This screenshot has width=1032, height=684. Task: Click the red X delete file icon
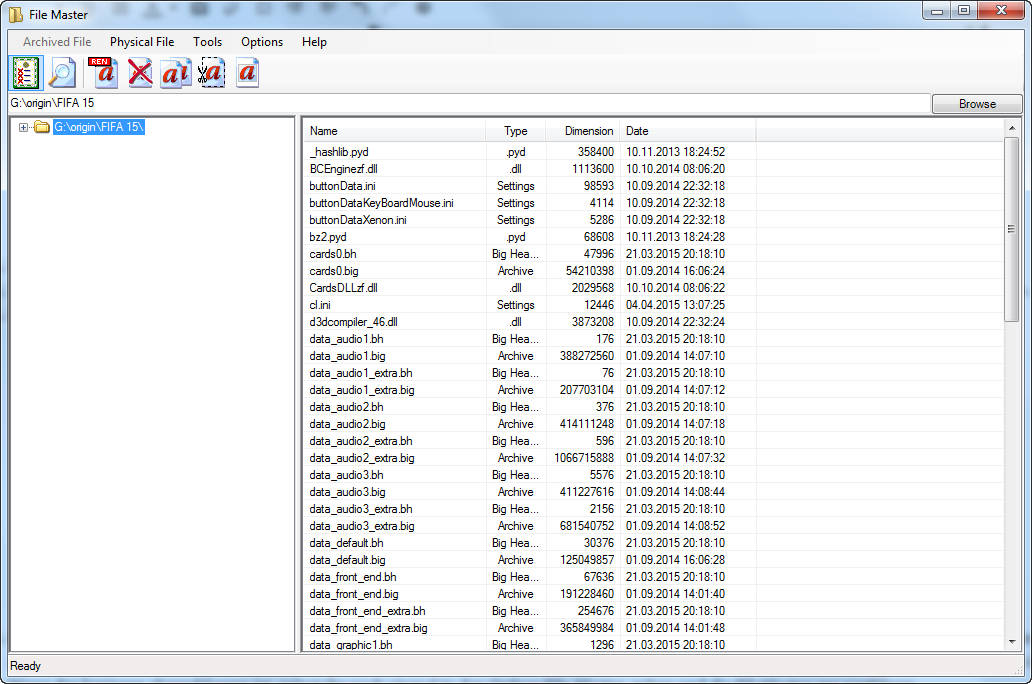140,72
